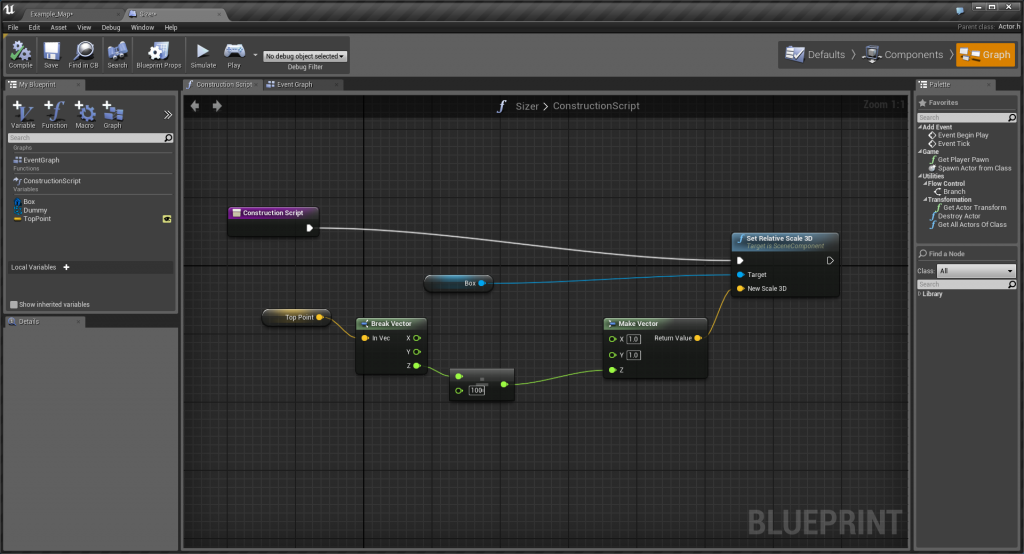Image resolution: width=1024 pixels, height=554 pixels.
Task: Start Simulate from the toolbar
Action: 202,54
